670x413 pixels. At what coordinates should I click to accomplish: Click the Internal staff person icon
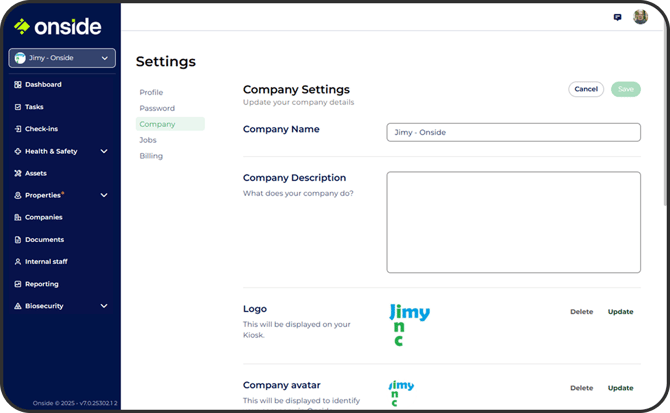point(18,262)
